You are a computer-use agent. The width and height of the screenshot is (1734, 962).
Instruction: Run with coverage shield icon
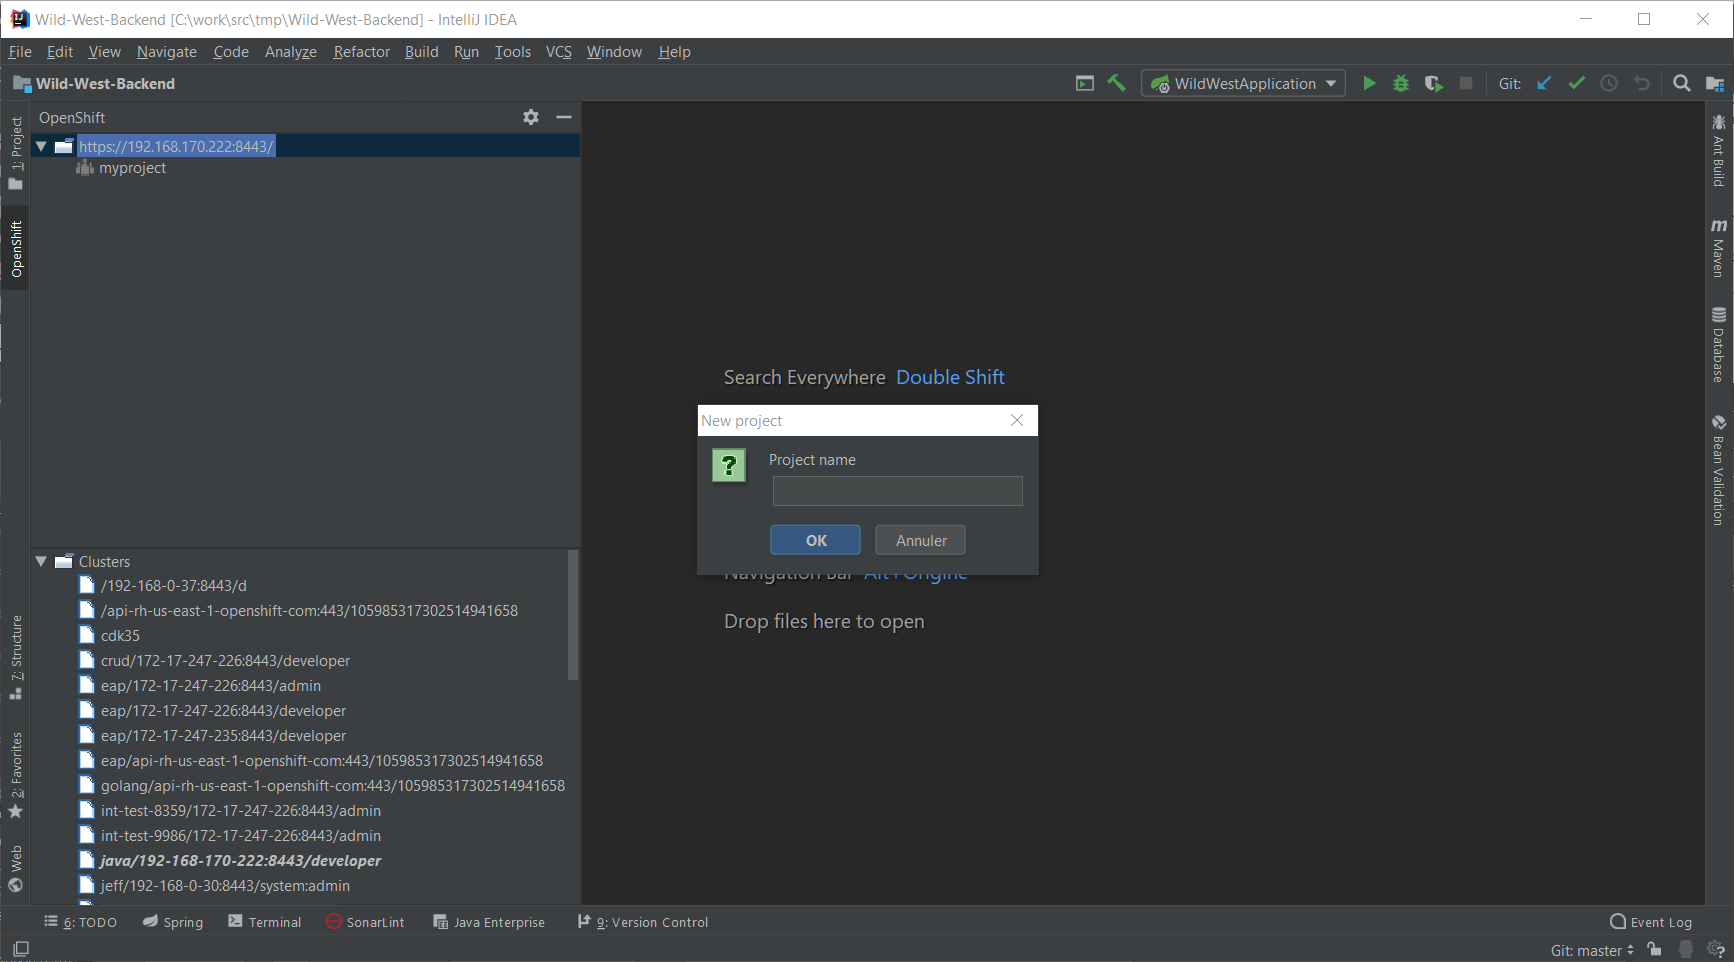click(x=1433, y=84)
